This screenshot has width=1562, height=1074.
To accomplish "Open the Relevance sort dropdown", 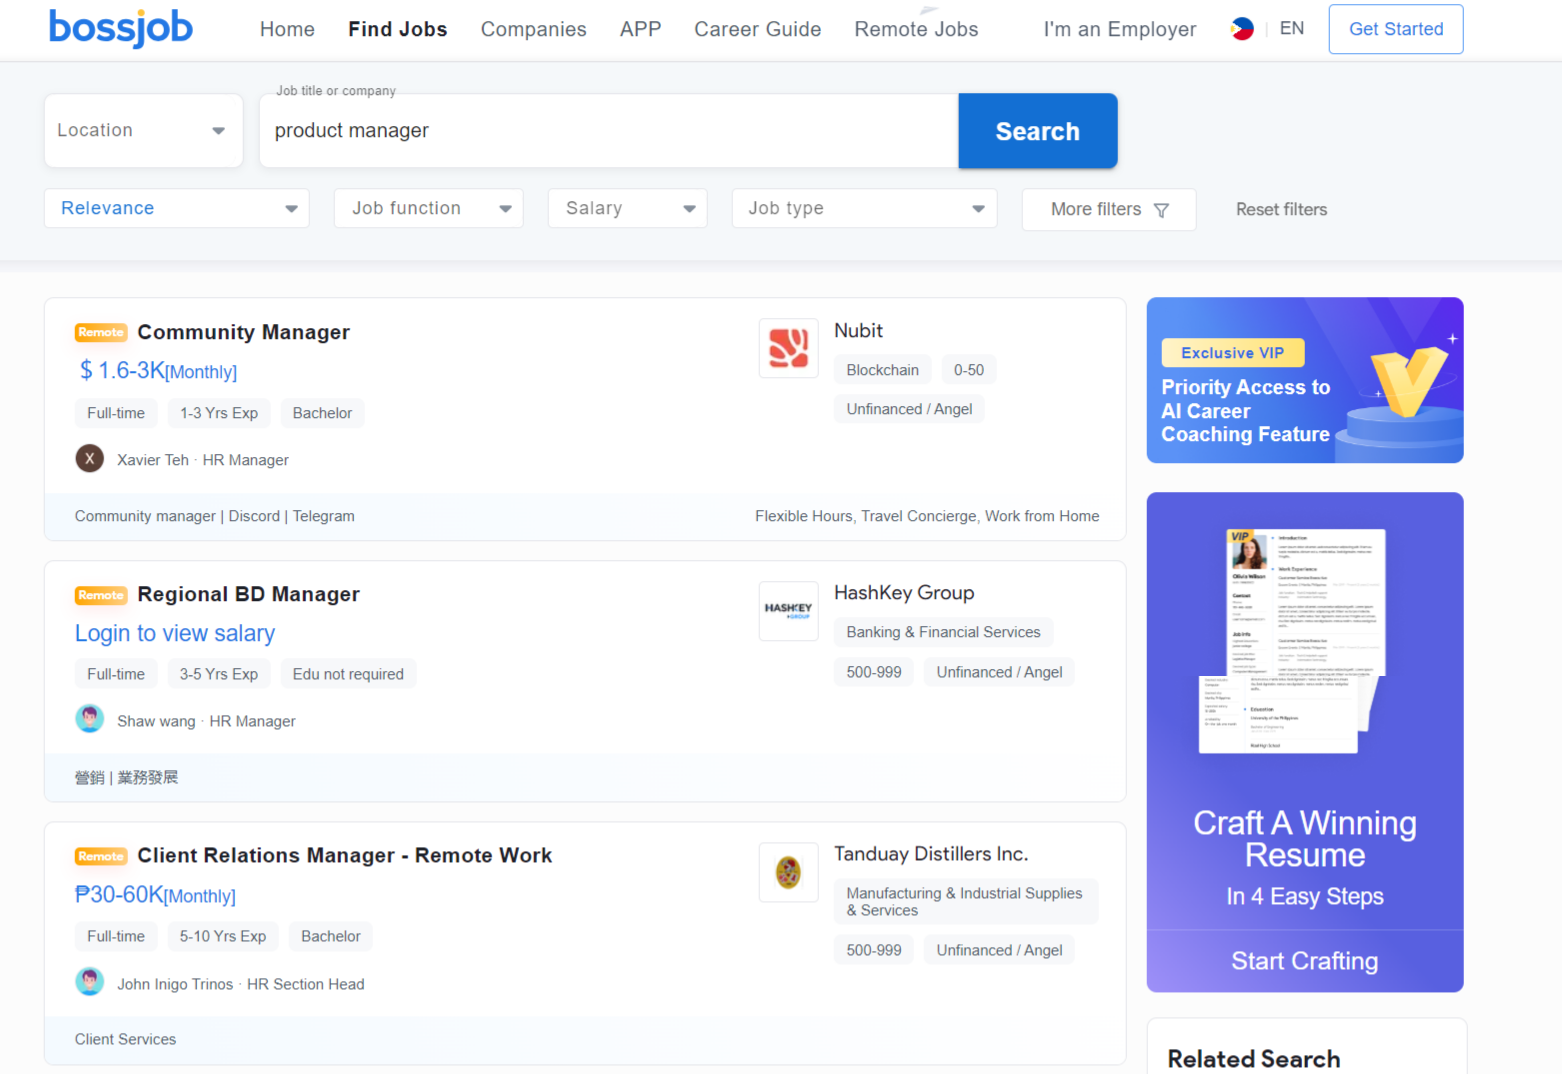I will [176, 208].
